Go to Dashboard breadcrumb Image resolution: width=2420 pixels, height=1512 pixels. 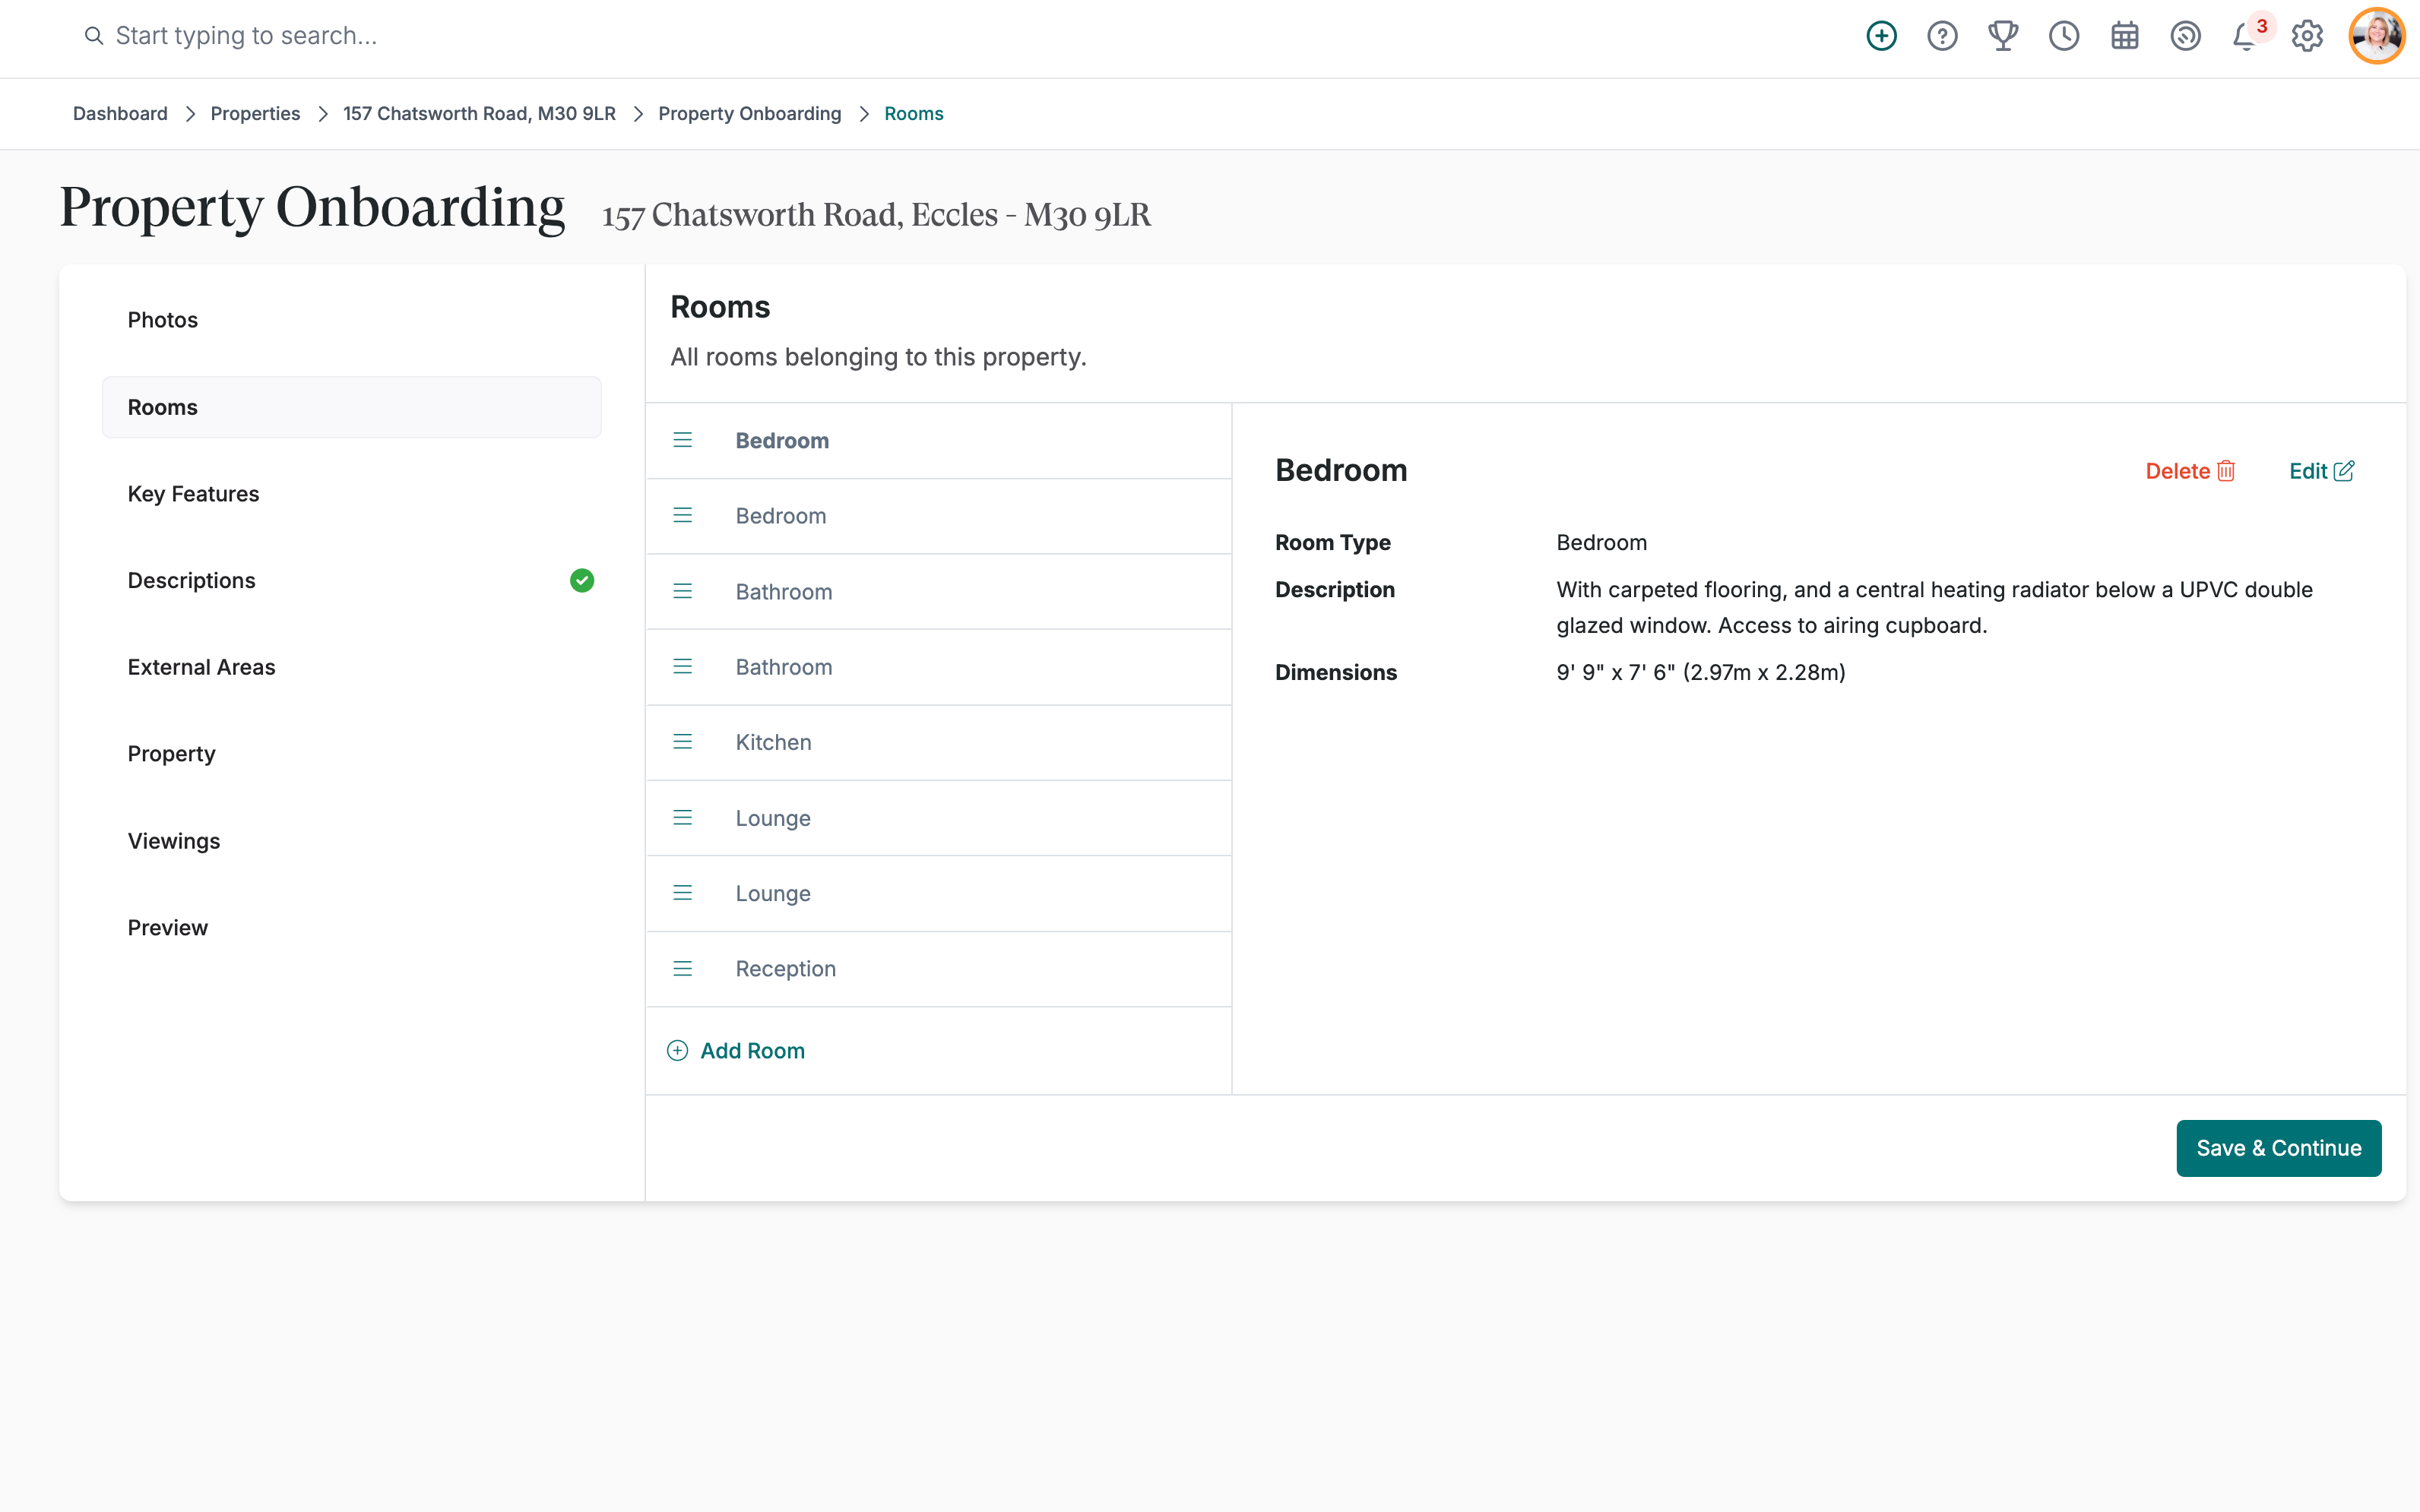click(120, 114)
